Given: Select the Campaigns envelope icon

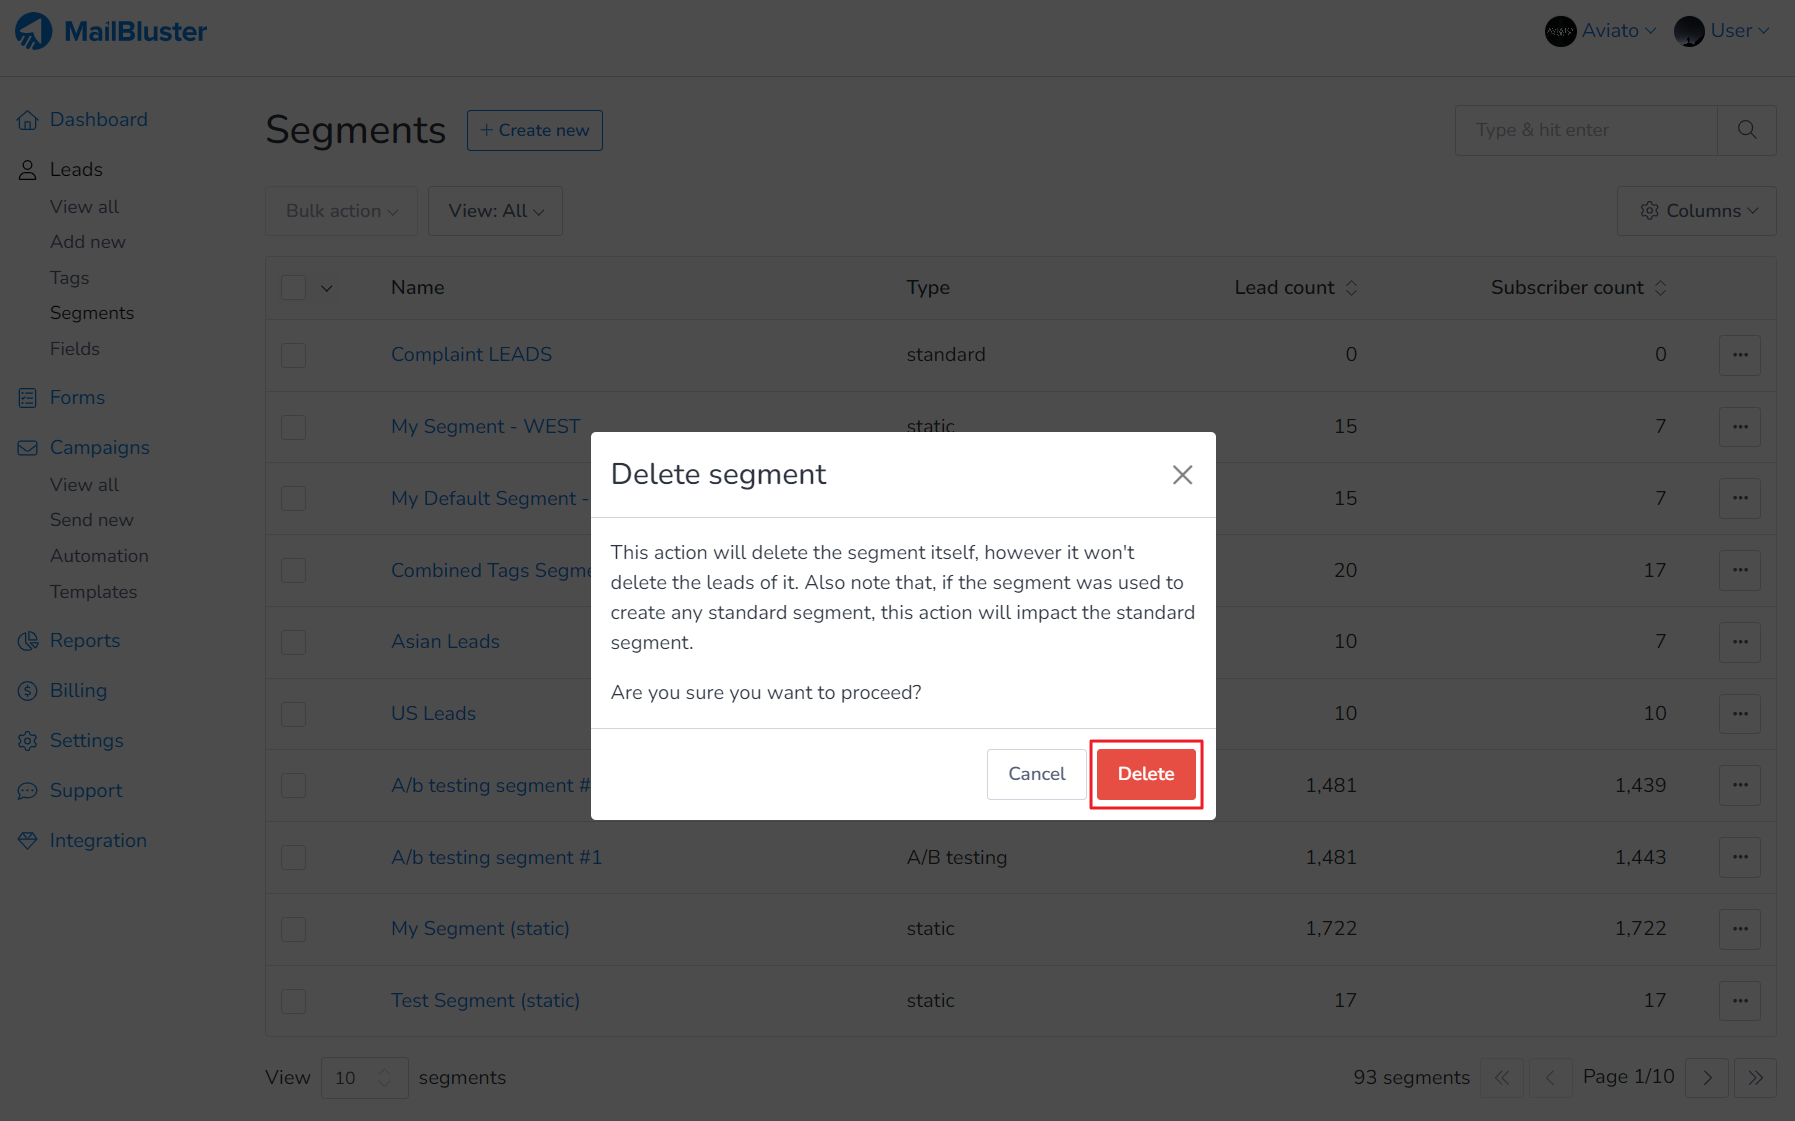Looking at the screenshot, I should coord(27,447).
